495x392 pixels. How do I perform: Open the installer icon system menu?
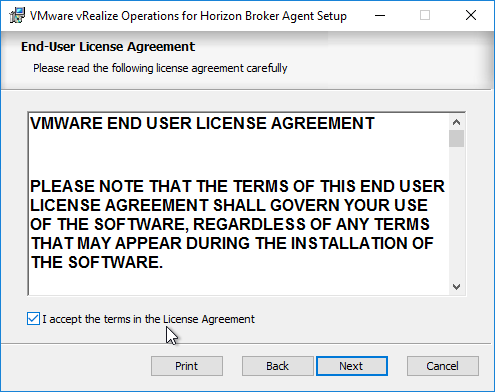point(17,15)
